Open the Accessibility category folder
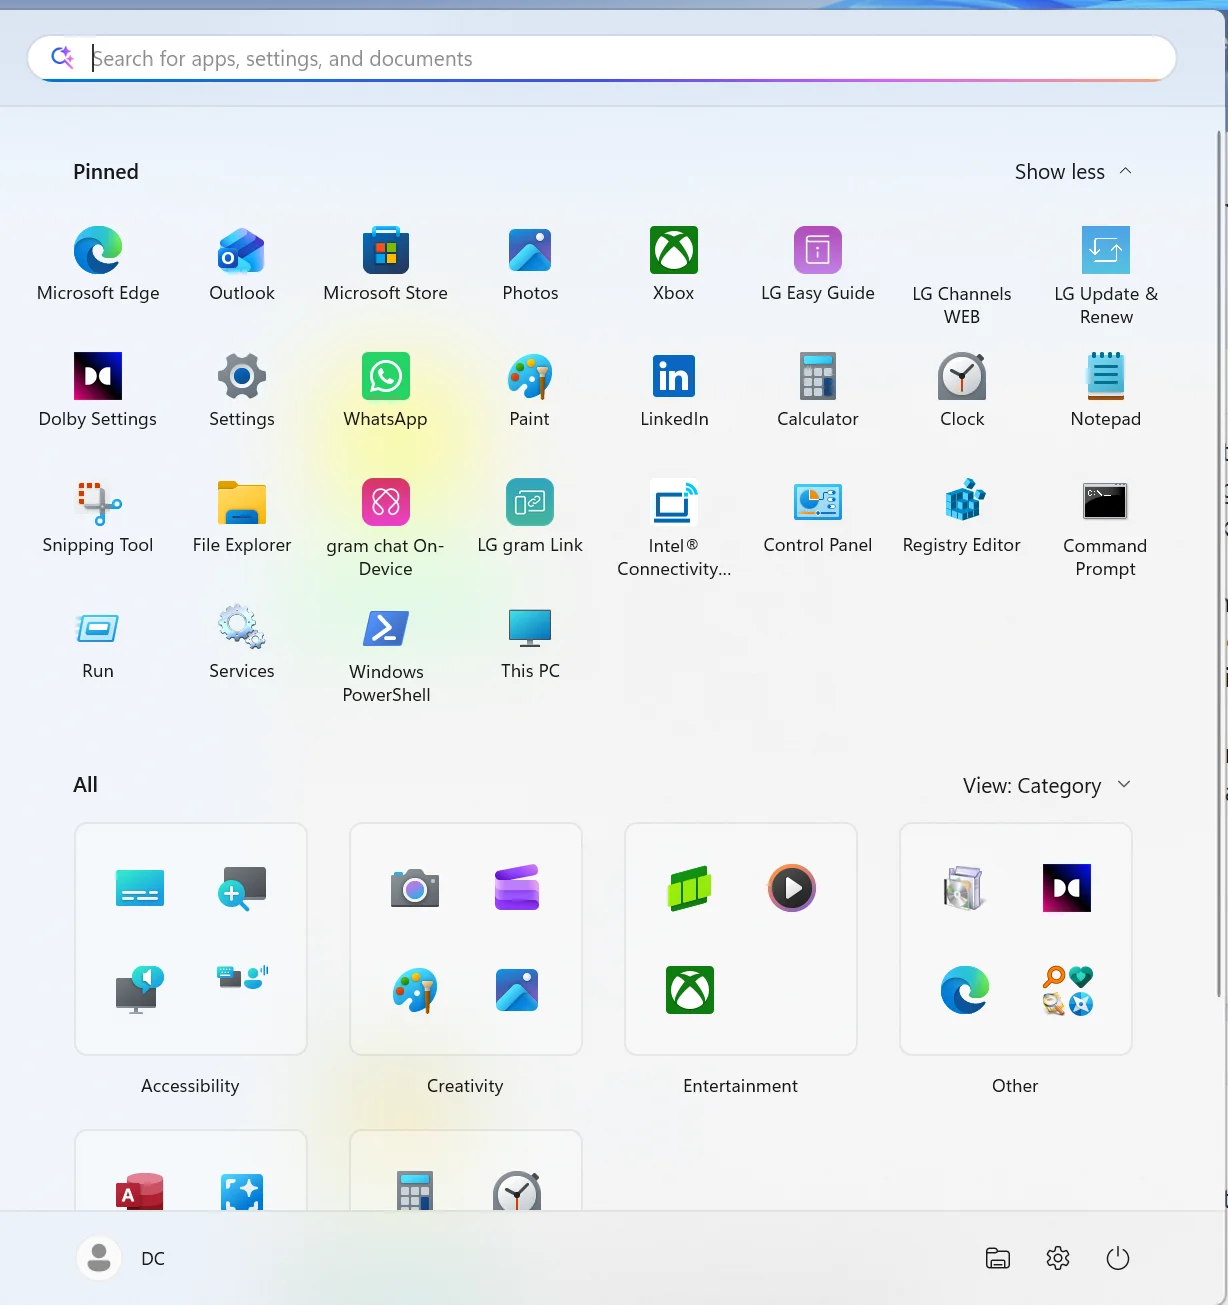 click(x=191, y=939)
